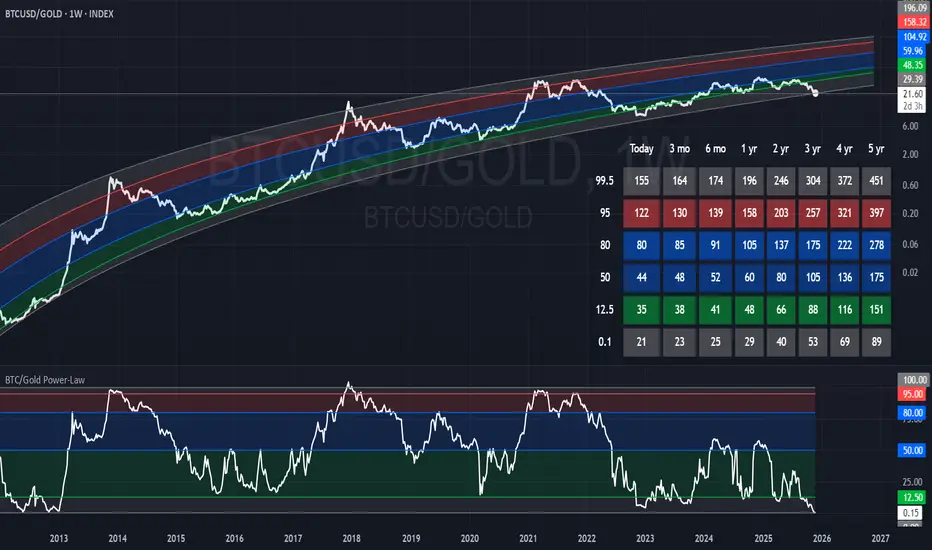The height and width of the screenshot is (550, 932).
Task: Click the 6.00 price axis value
Action: point(910,126)
